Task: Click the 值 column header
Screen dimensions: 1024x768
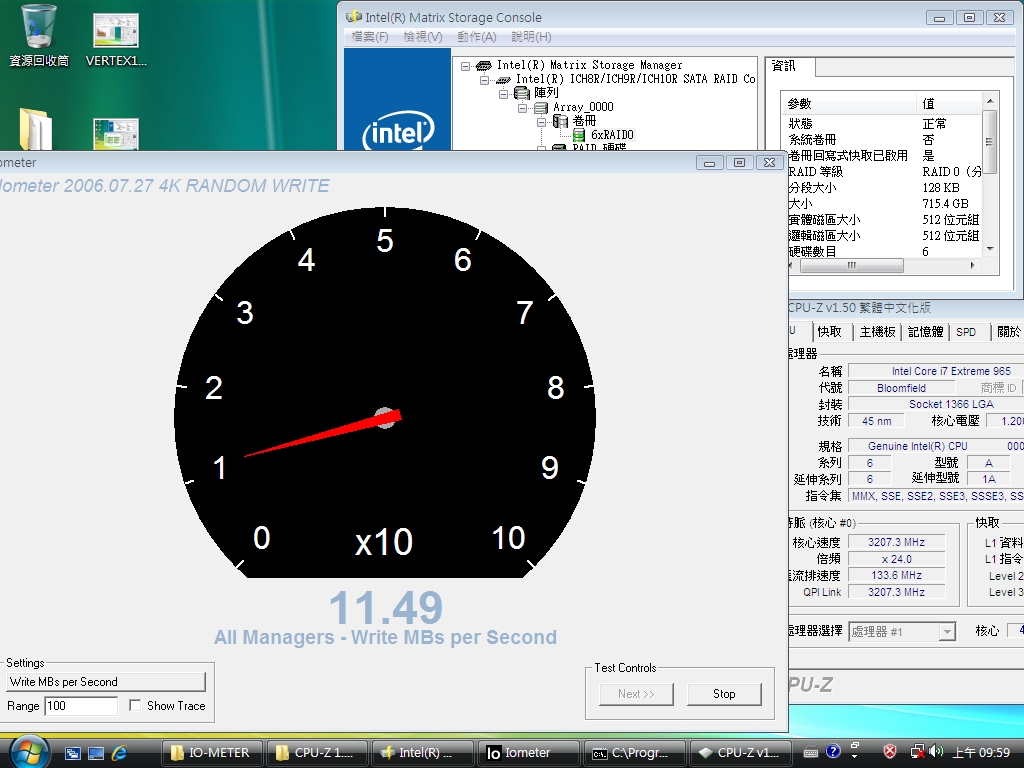Action: (948, 103)
